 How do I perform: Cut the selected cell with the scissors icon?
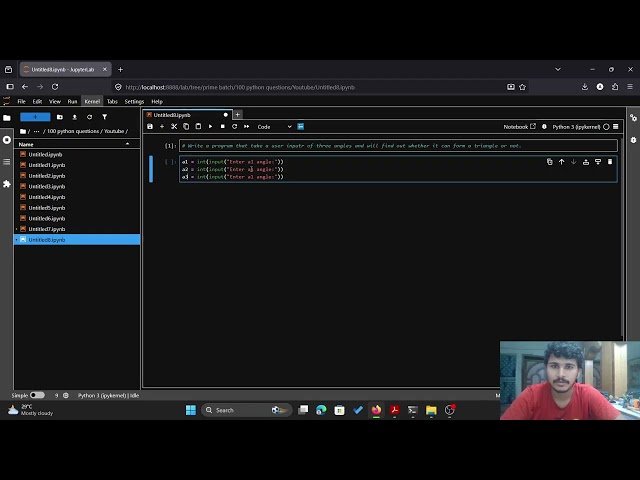[x=174, y=127]
